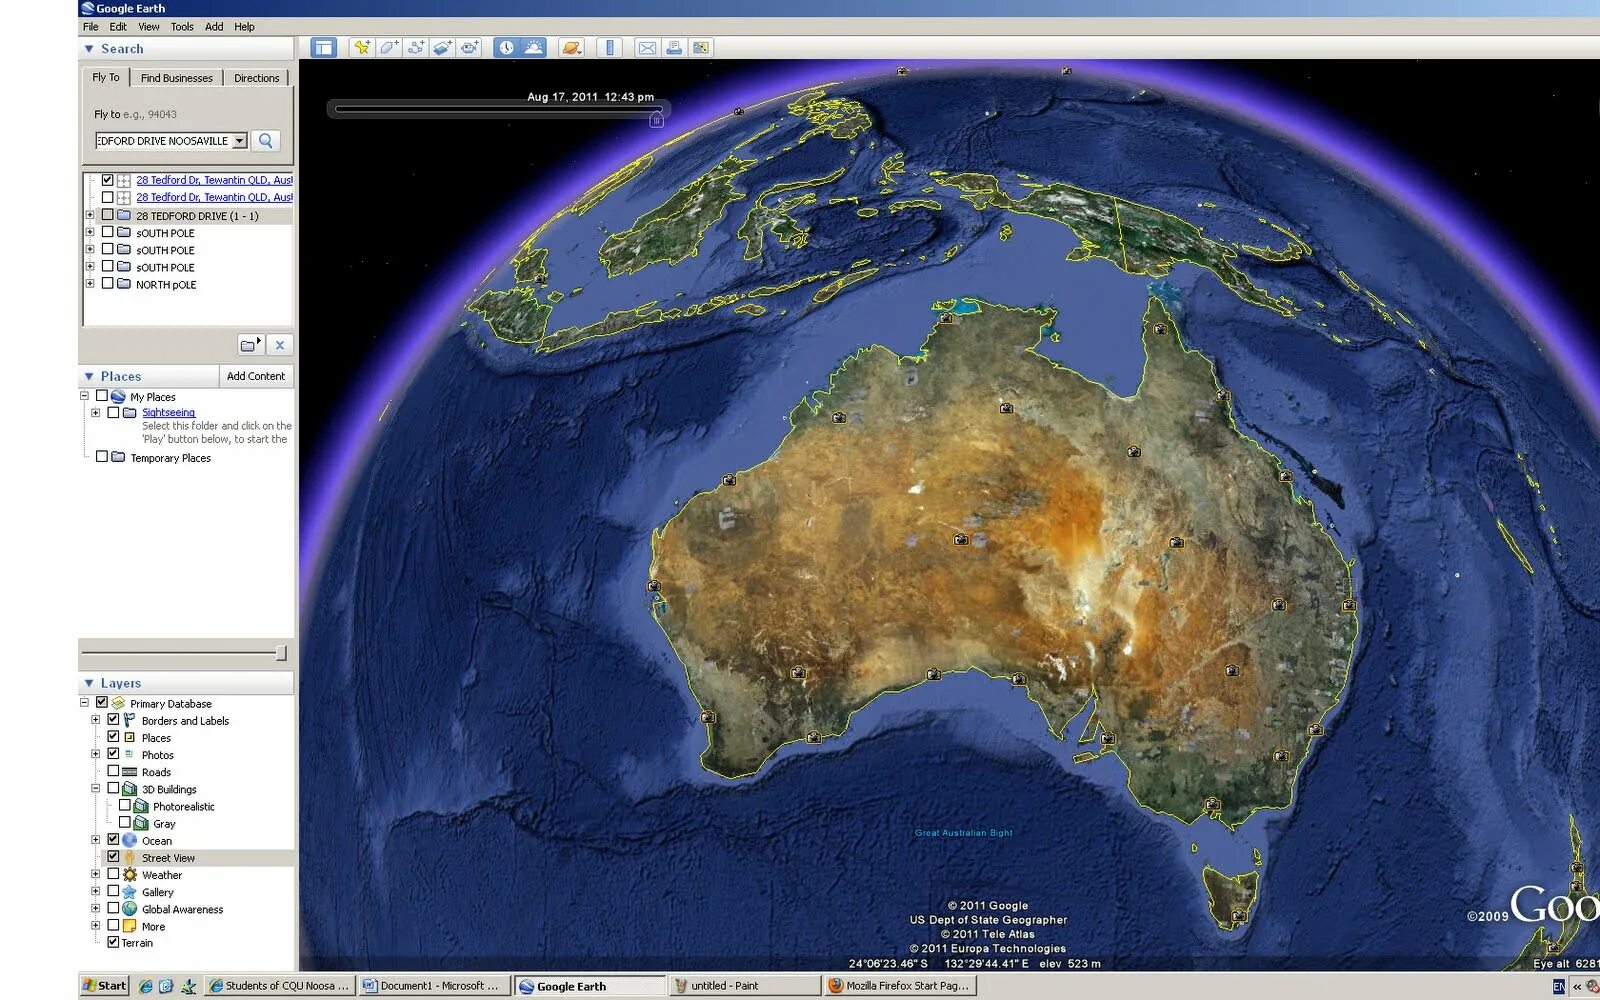Open the File menu

pos(91,27)
